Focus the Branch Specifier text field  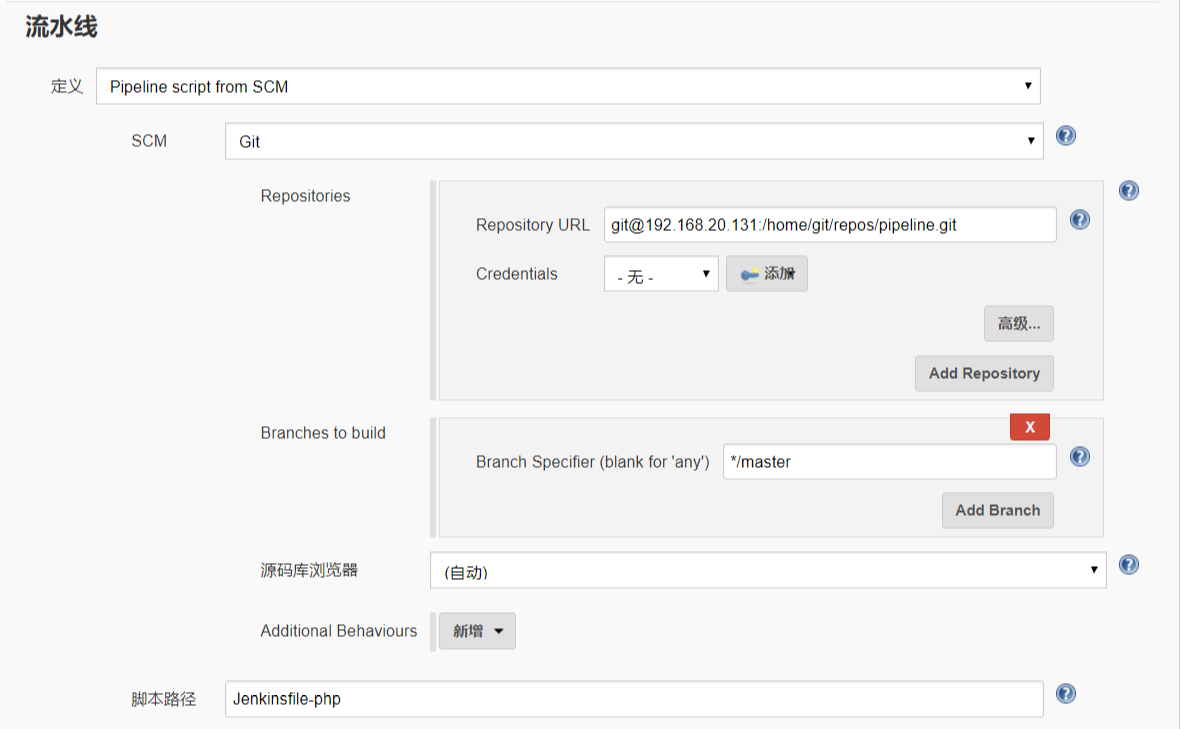[x=887, y=462]
